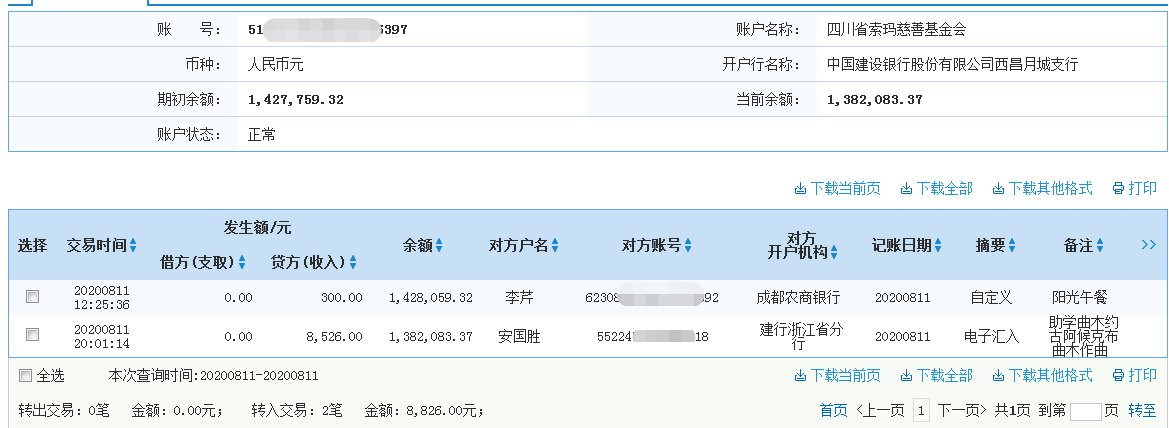Click remark 助学曲木约古阿候克布曲木作曲
Screen dimensions: 1169x428
[x=1083, y=336]
